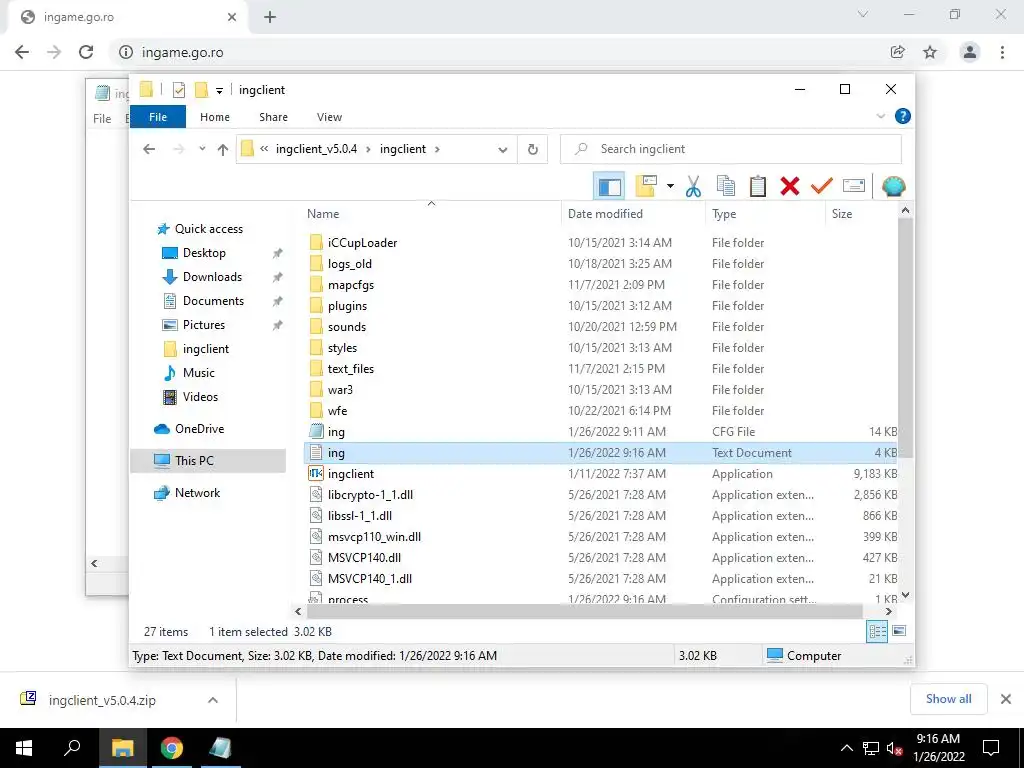The width and height of the screenshot is (1024, 768).
Task: Switch to details view layout button
Action: click(x=877, y=631)
